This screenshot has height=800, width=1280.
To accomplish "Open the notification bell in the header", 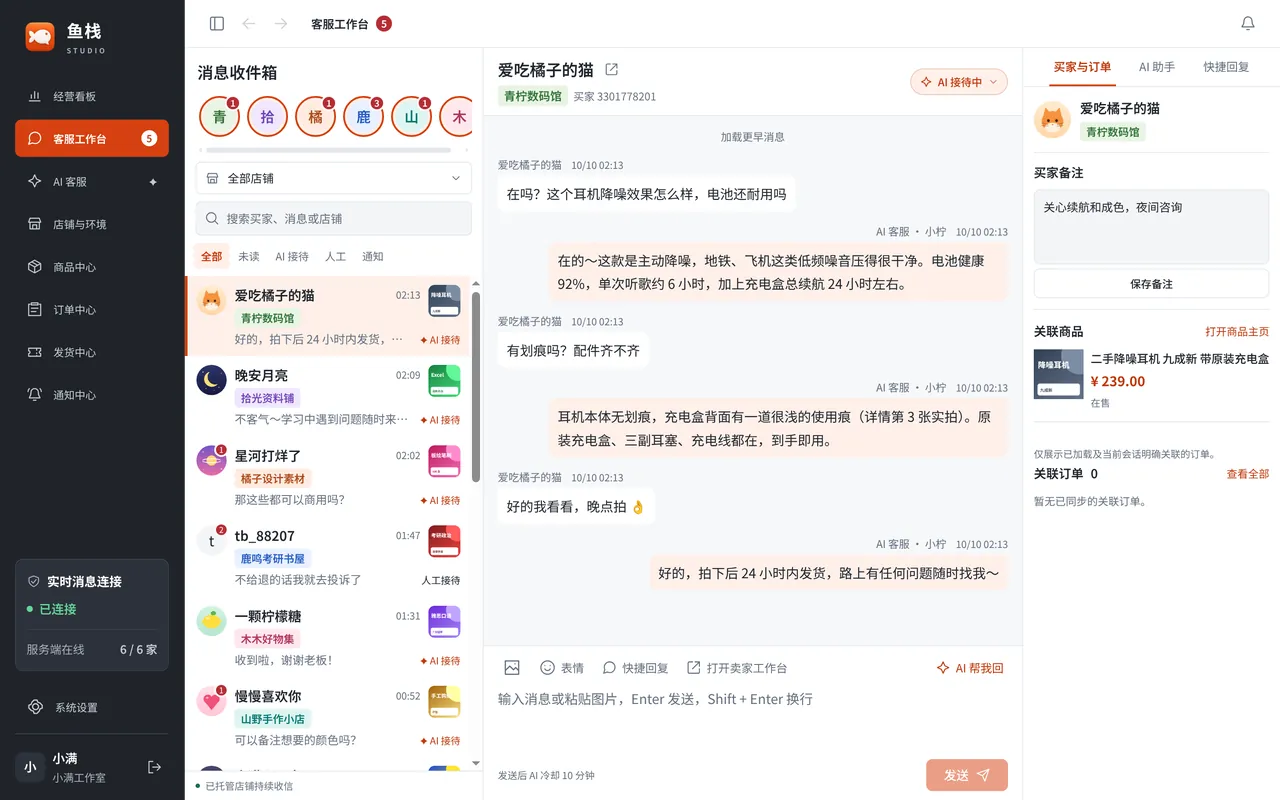I will click(x=1248, y=23).
